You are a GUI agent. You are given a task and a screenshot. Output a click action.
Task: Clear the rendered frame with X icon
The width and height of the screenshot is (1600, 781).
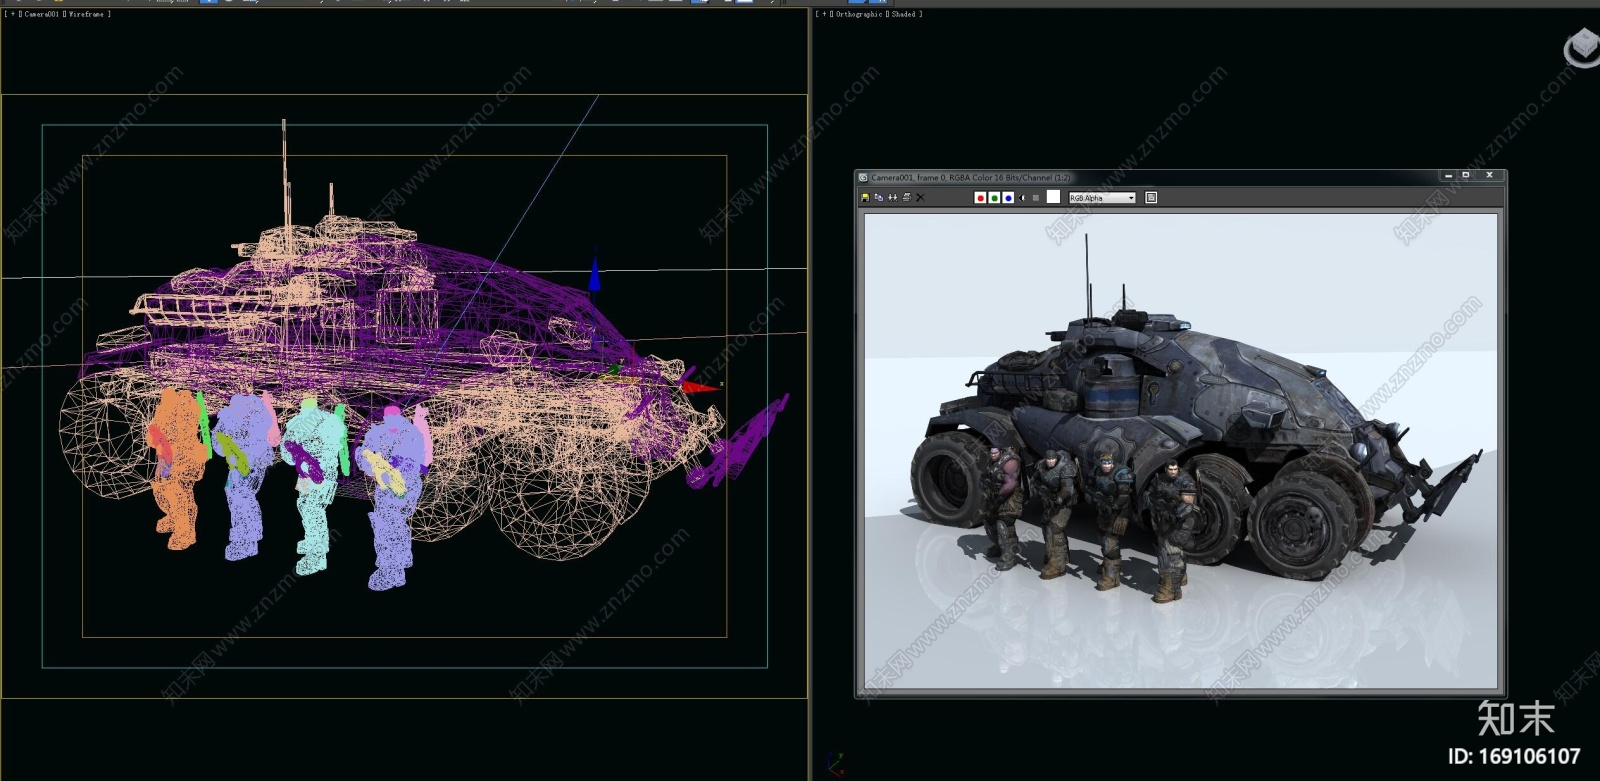[920, 198]
